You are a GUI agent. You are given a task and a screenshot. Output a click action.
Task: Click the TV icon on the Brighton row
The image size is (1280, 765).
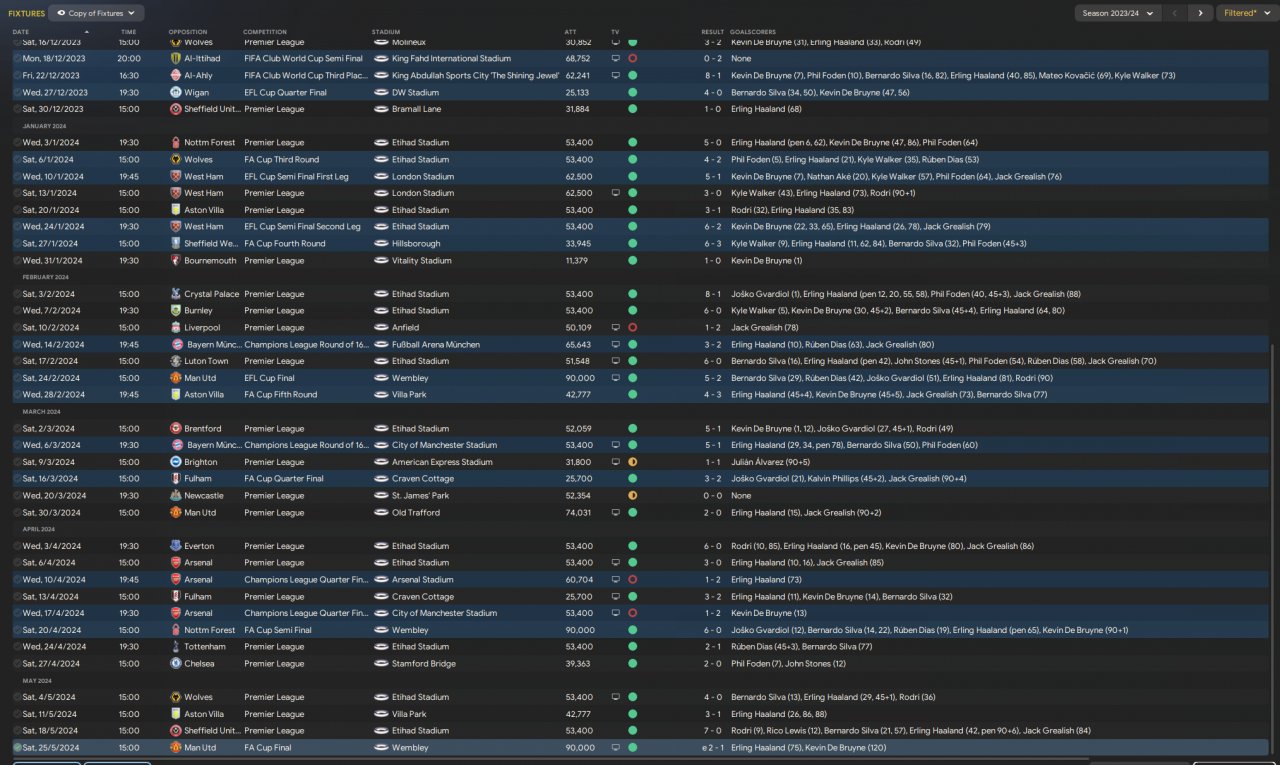(616, 462)
